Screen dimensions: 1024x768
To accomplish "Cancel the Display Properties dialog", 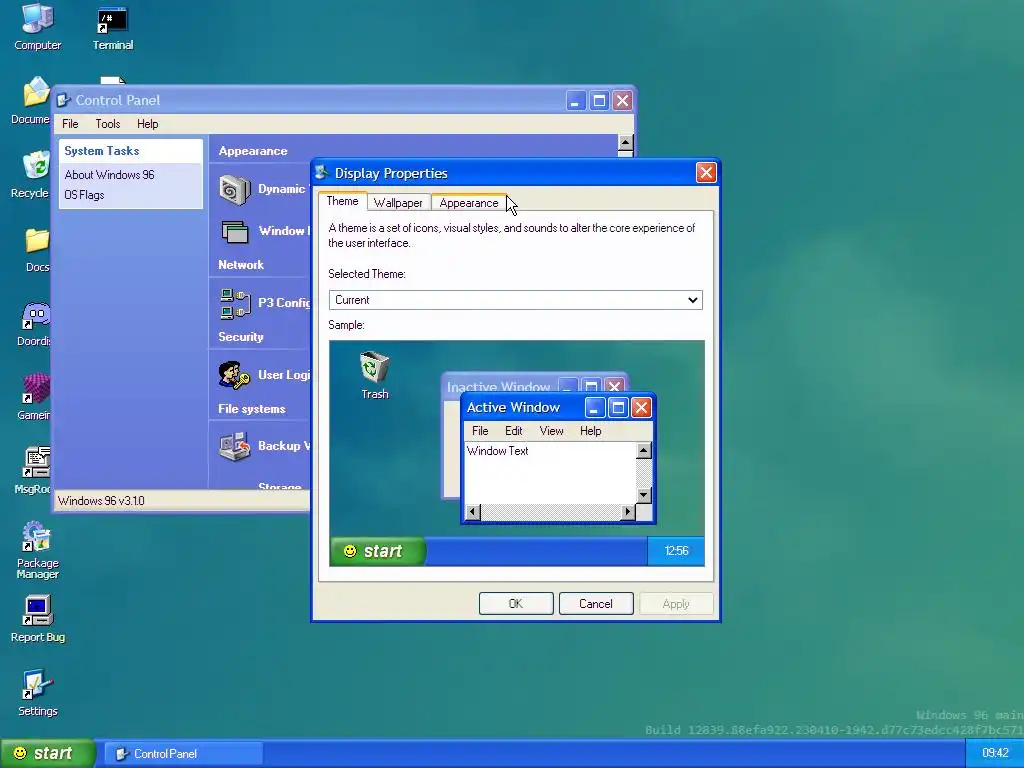I will (596, 603).
